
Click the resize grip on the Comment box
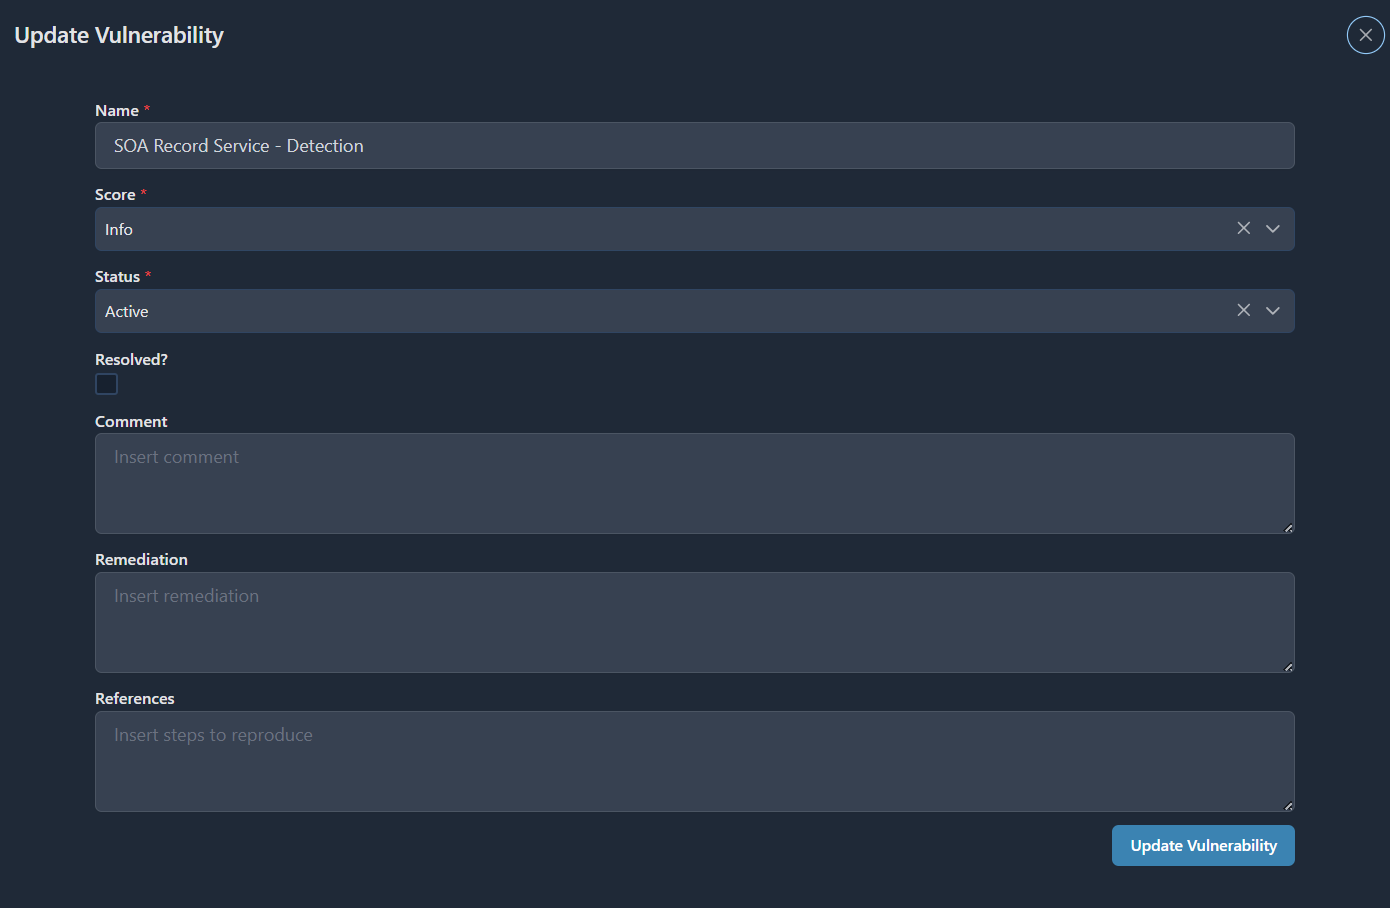point(1290,528)
